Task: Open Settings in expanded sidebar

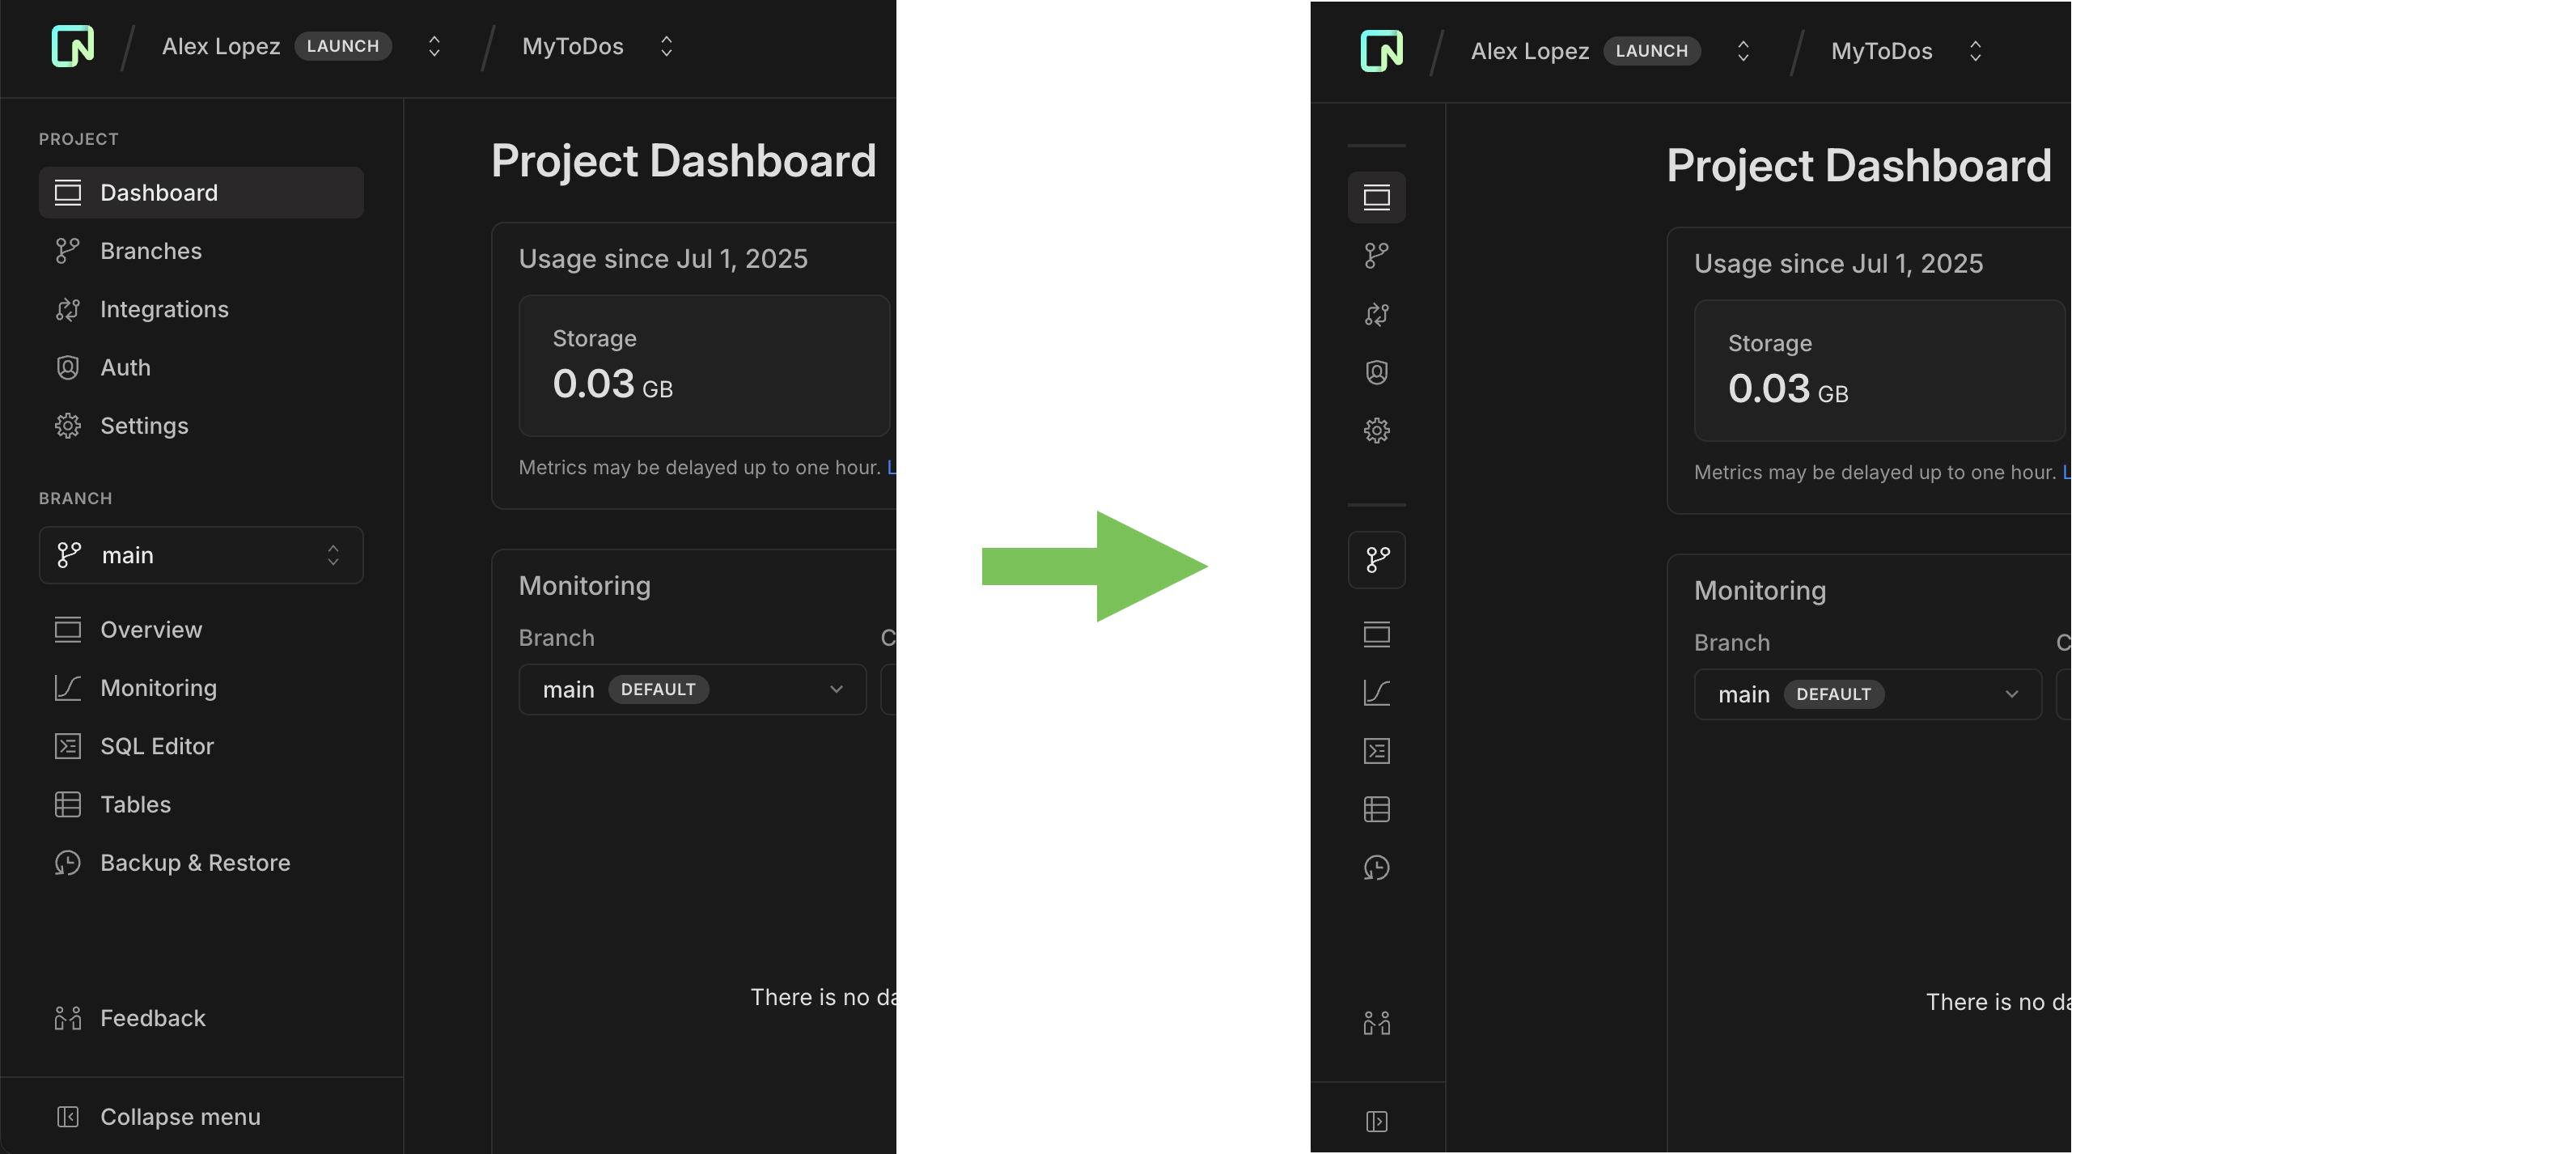Action: [201, 426]
